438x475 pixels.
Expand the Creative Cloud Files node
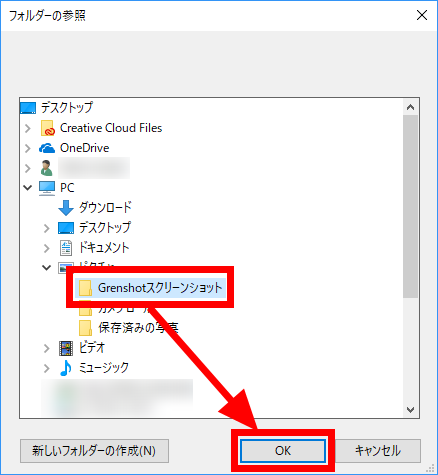point(28,128)
